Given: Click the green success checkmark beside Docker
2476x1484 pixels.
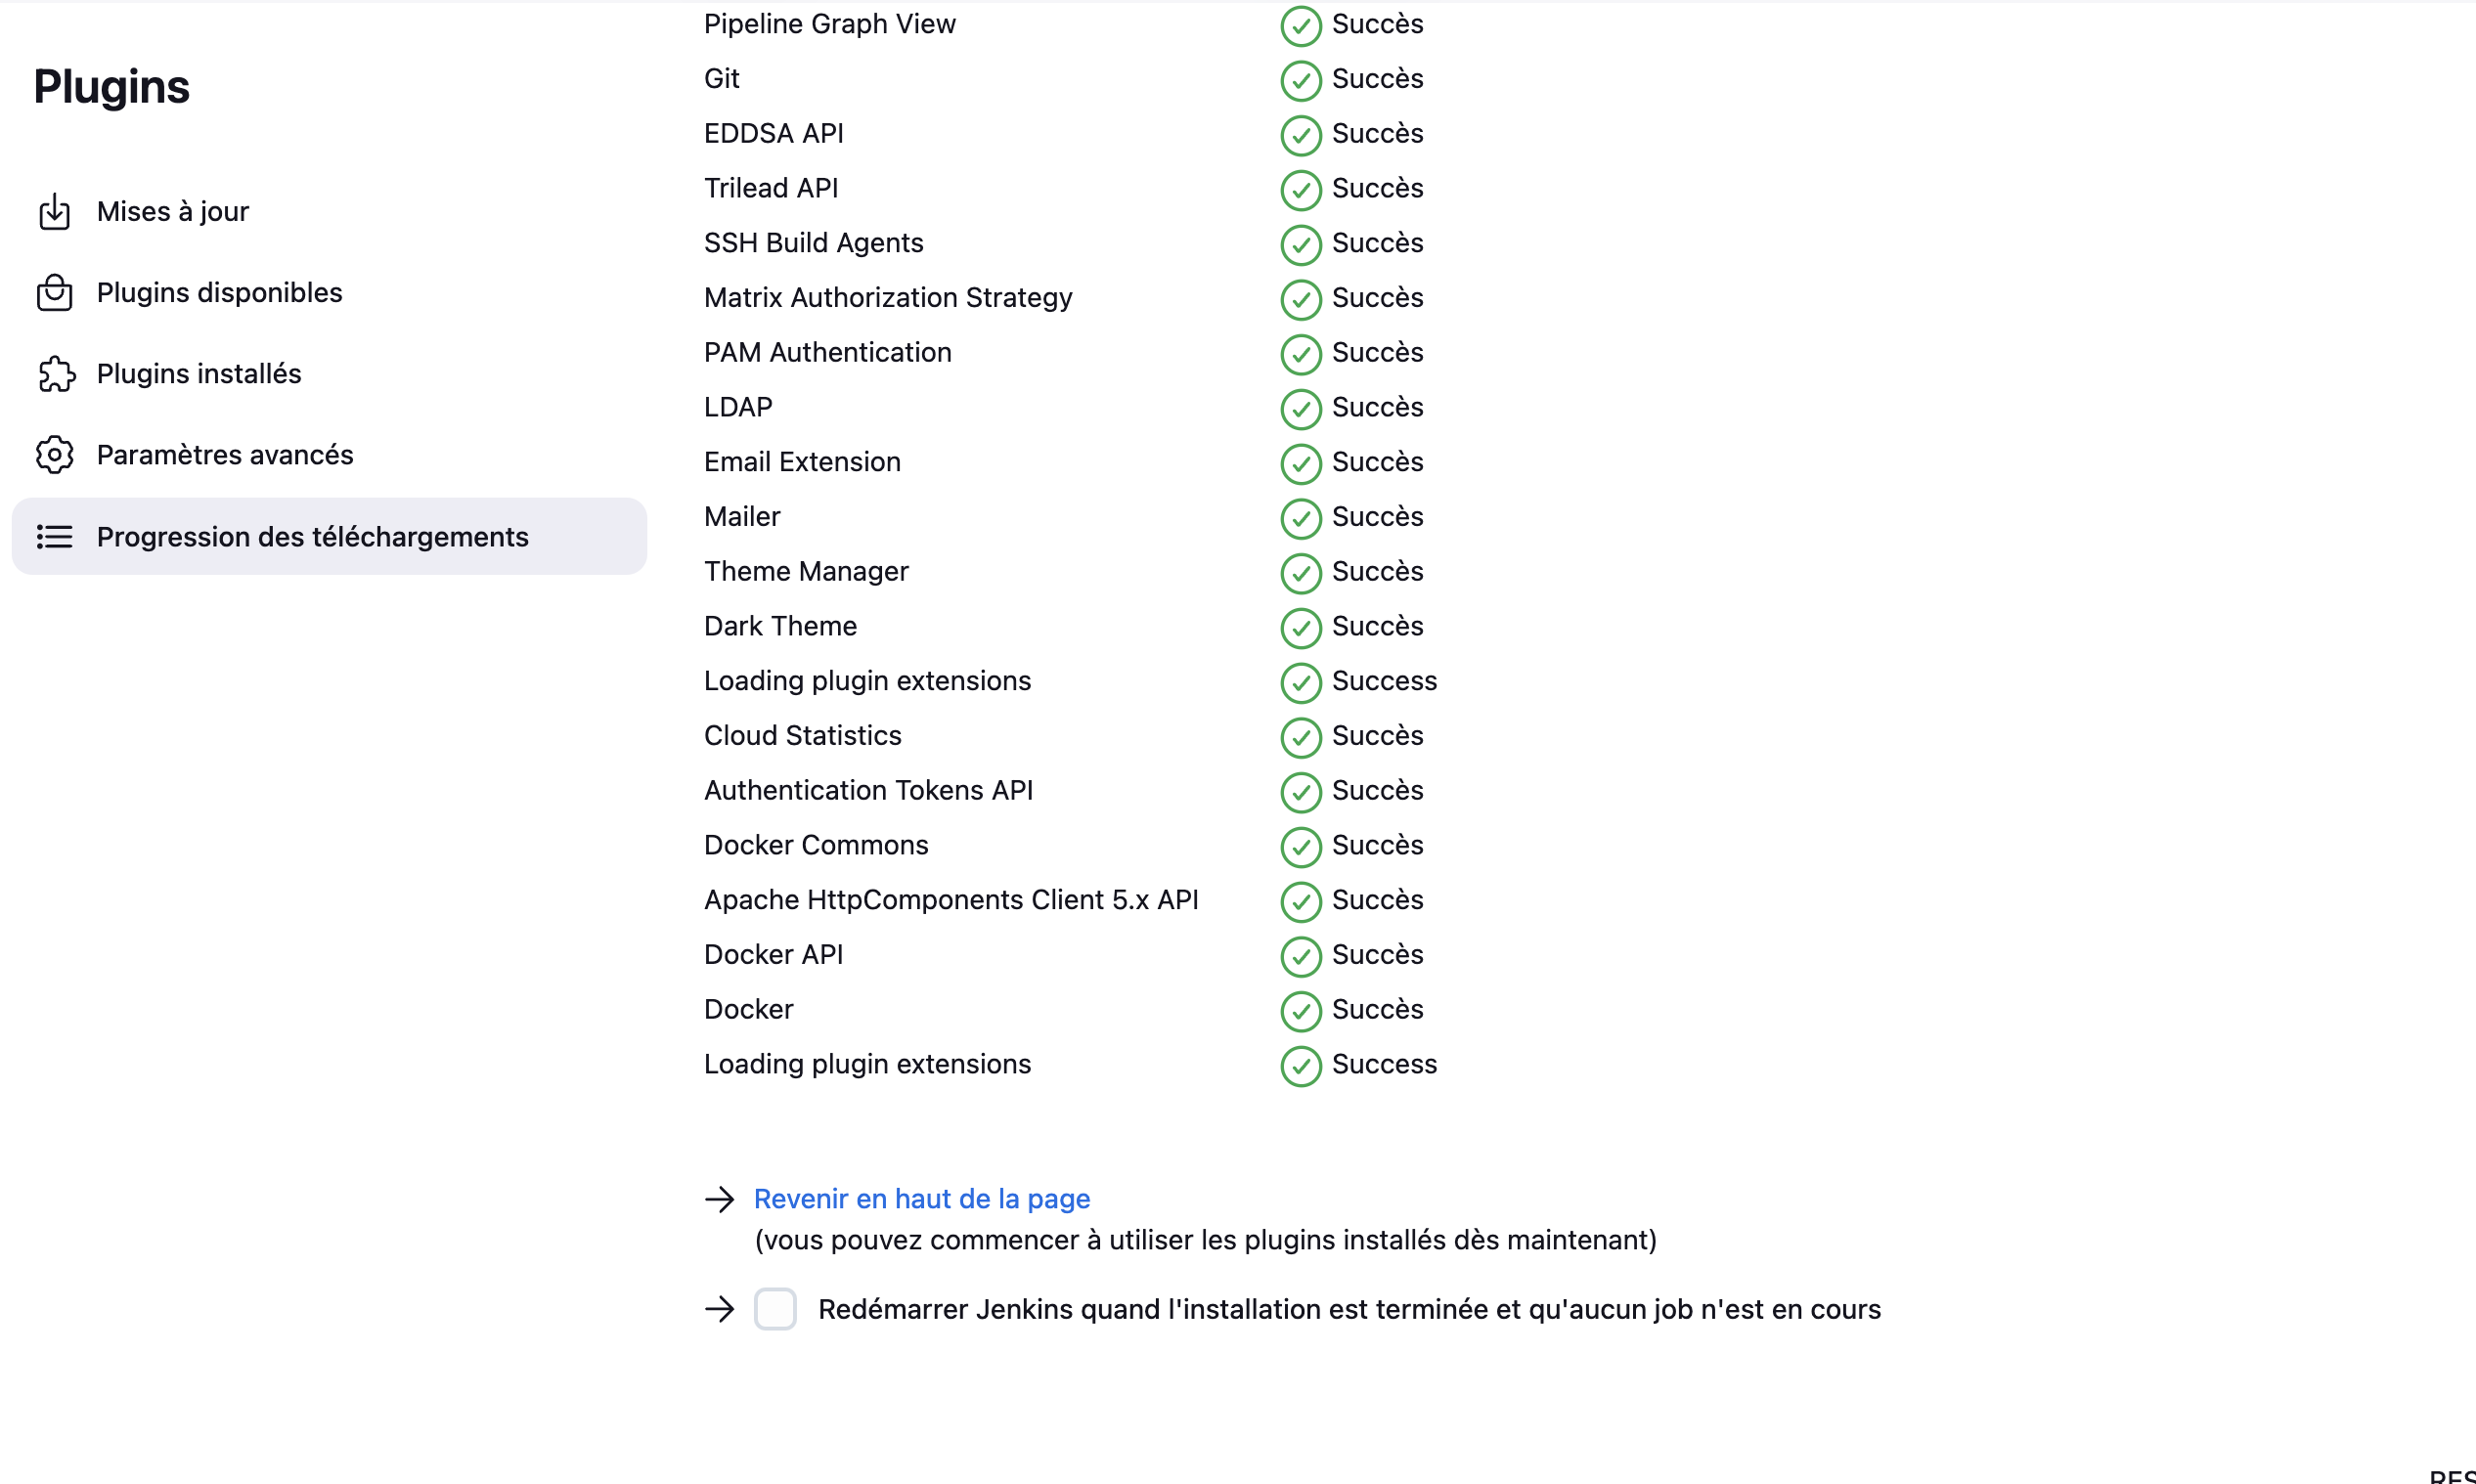Looking at the screenshot, I should (x=1300, y=1011).
